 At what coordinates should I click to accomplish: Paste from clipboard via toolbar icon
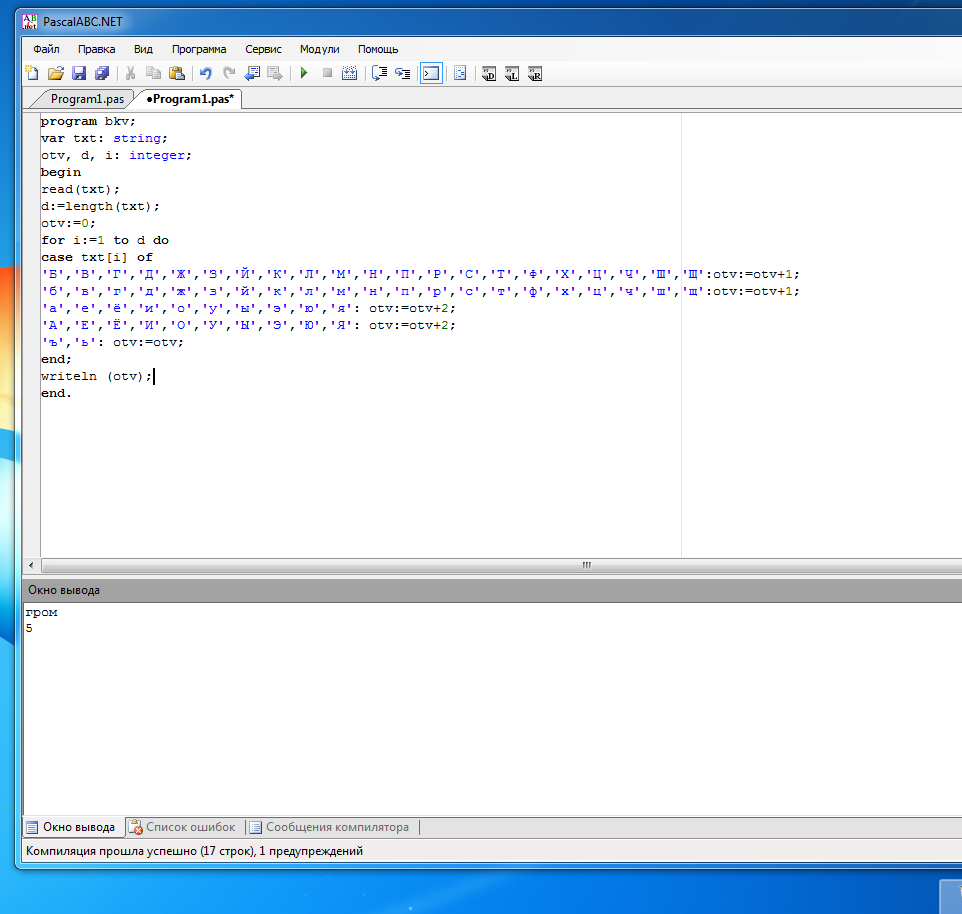[x=177, y=73]
